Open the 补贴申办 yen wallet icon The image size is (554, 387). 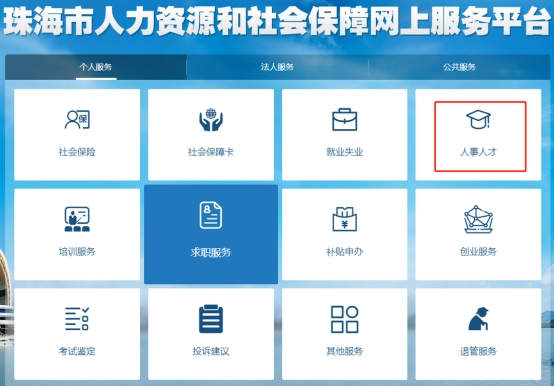(x=344, y=219)
